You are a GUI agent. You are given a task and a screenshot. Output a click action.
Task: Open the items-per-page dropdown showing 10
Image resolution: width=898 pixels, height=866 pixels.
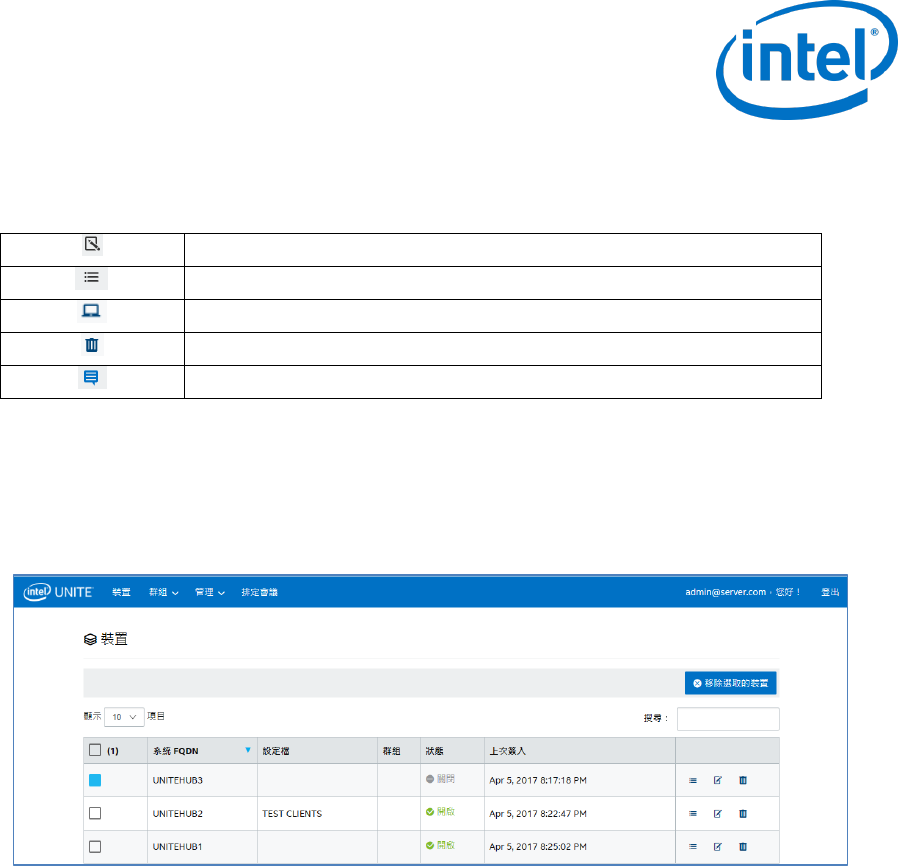tap(124, 717)
